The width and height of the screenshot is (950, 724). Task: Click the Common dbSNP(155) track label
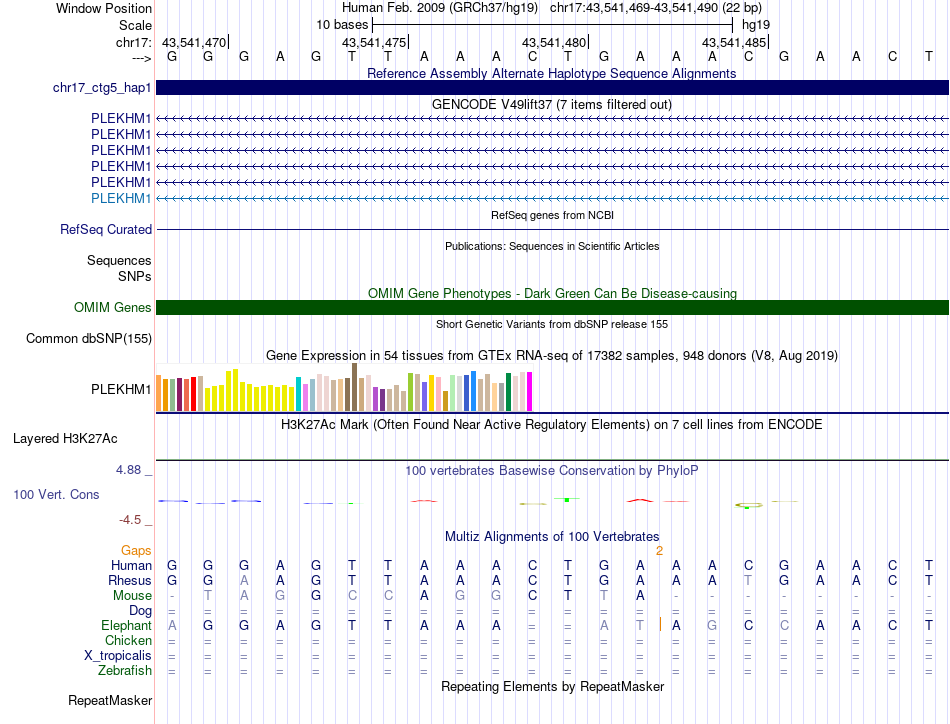click(x=89, y=338)
